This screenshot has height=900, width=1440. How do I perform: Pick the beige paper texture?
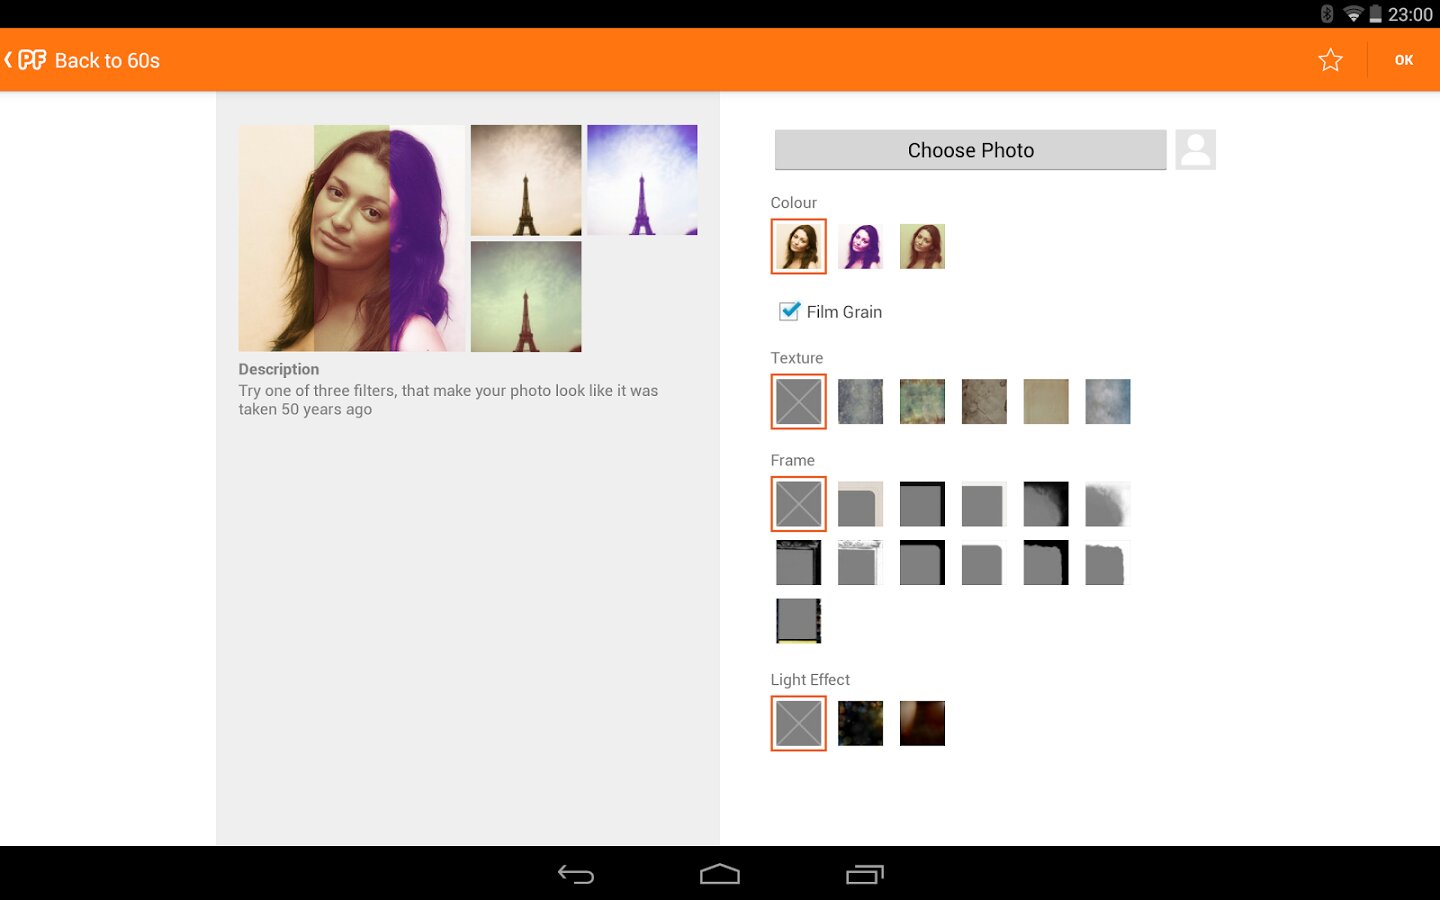(x=1046, y=401)
